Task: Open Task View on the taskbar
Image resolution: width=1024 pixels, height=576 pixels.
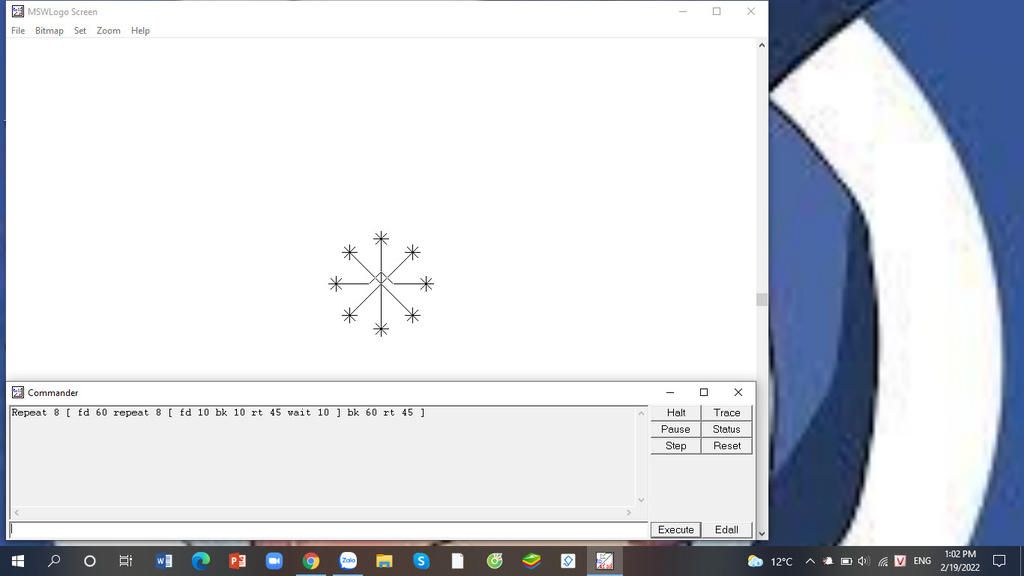Action: (126, 561)
